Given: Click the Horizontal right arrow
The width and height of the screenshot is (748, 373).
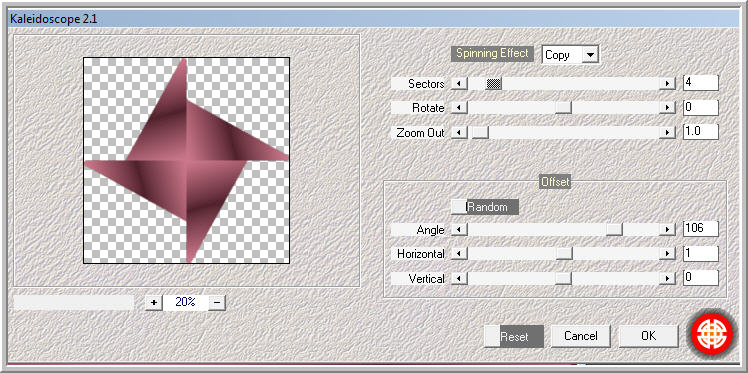Looking at the screenshot, I should (x=668, y=254).
